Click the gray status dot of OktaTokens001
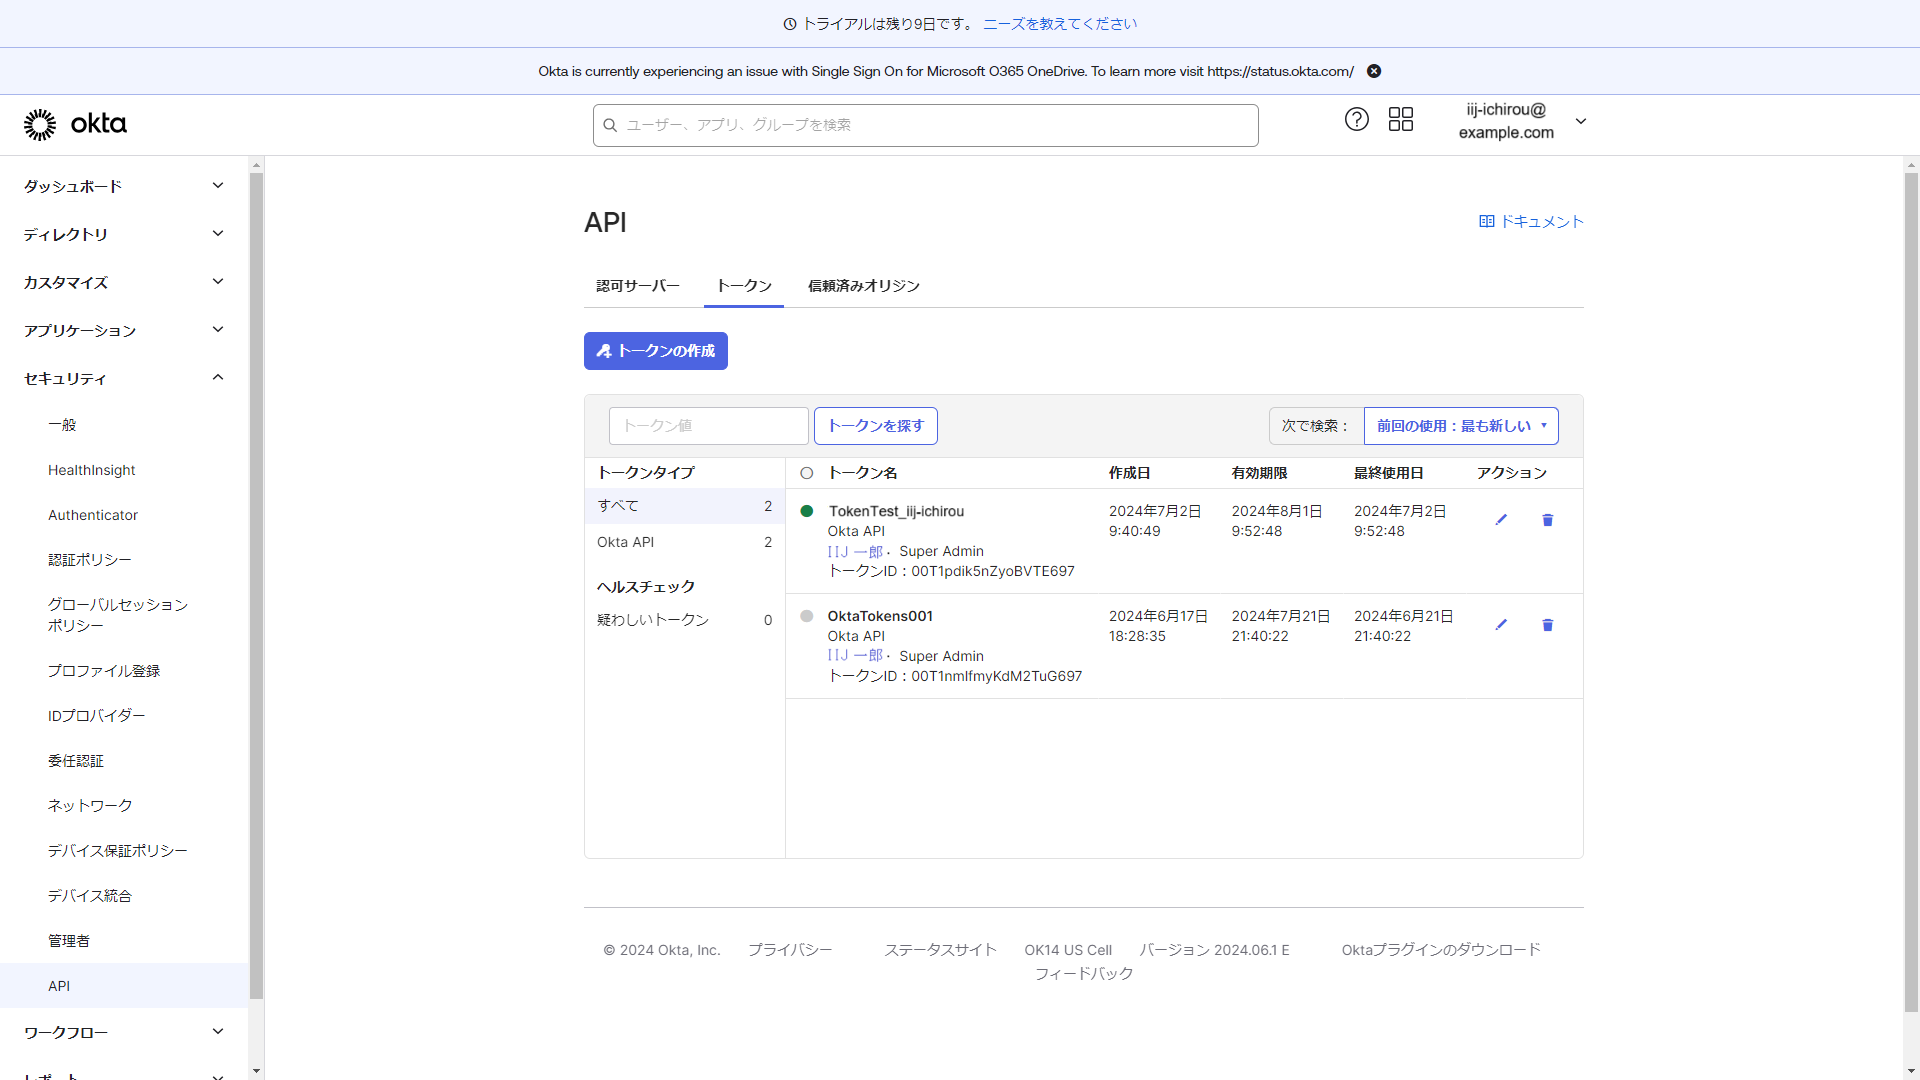The height and width of the screenshot is (1080, 1920). point(807,616)
